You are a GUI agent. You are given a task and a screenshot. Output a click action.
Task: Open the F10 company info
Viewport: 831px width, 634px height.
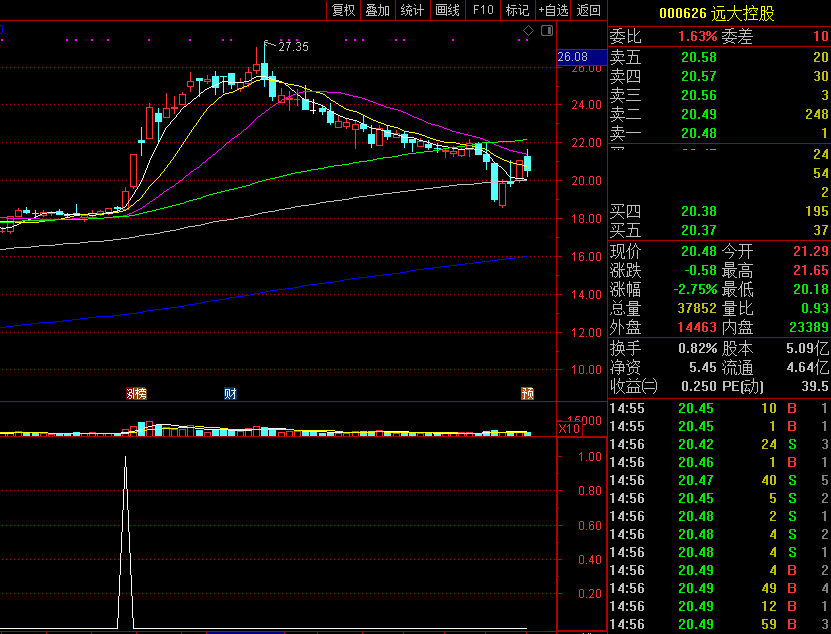pos(483,10)
